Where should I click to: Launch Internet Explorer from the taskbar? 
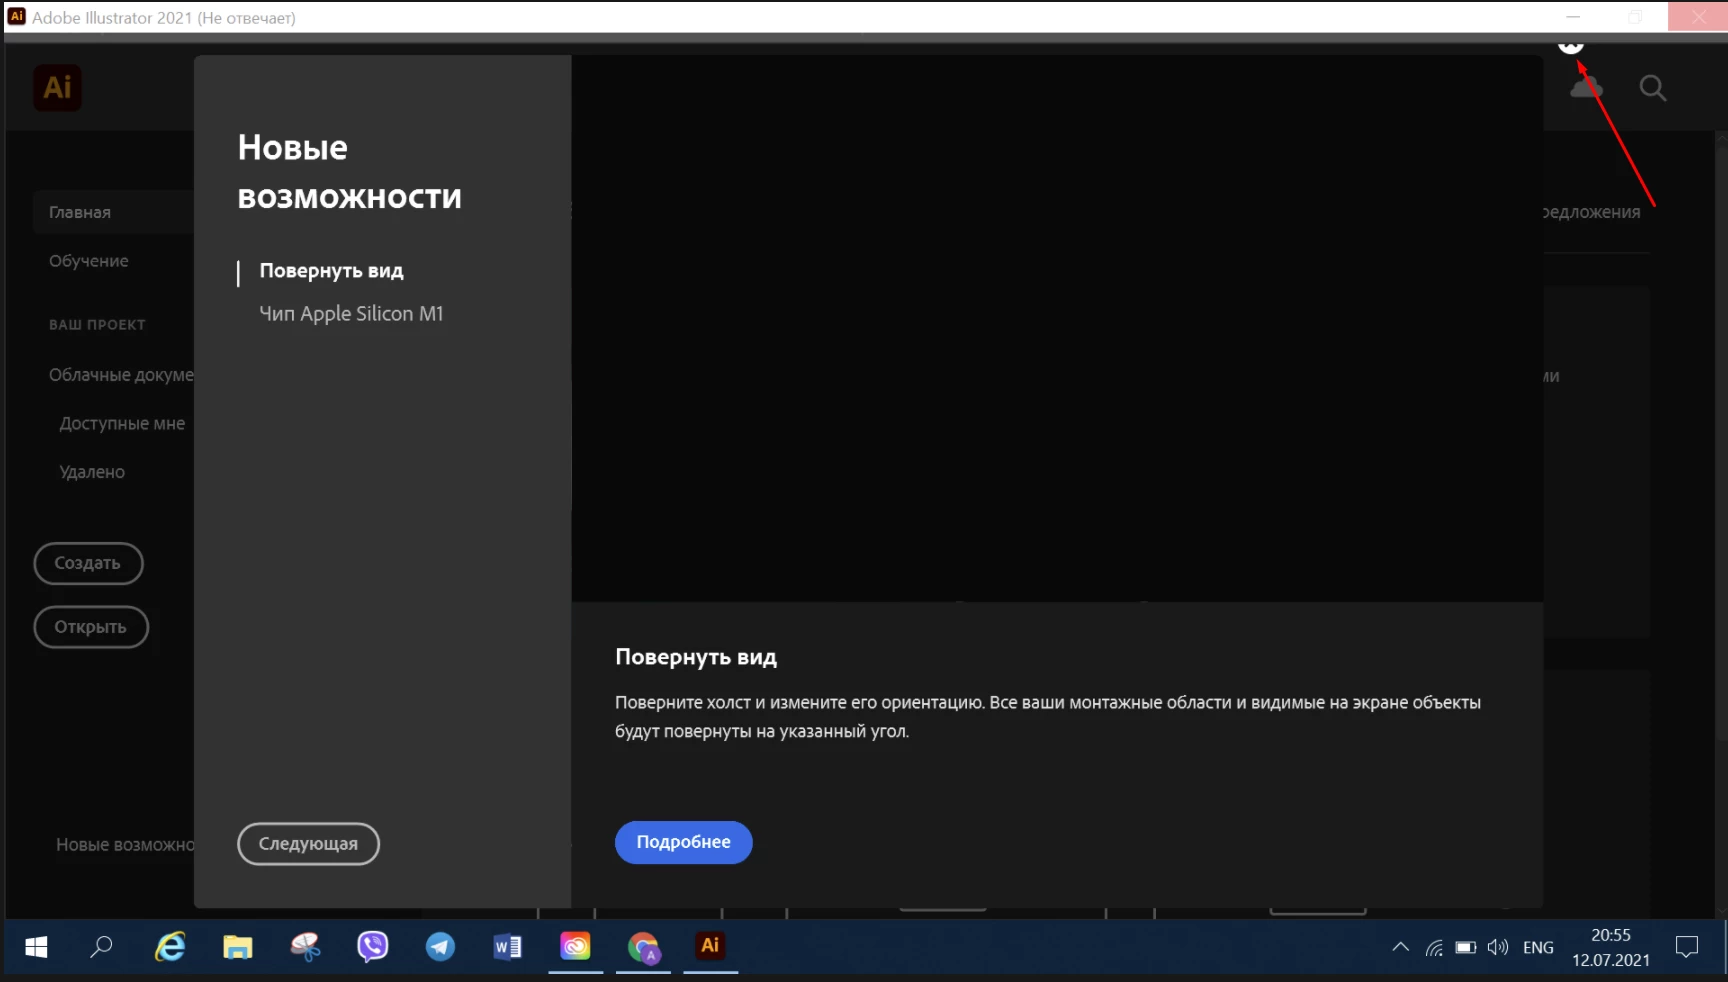pyautogui.click(x=170, y=947)
